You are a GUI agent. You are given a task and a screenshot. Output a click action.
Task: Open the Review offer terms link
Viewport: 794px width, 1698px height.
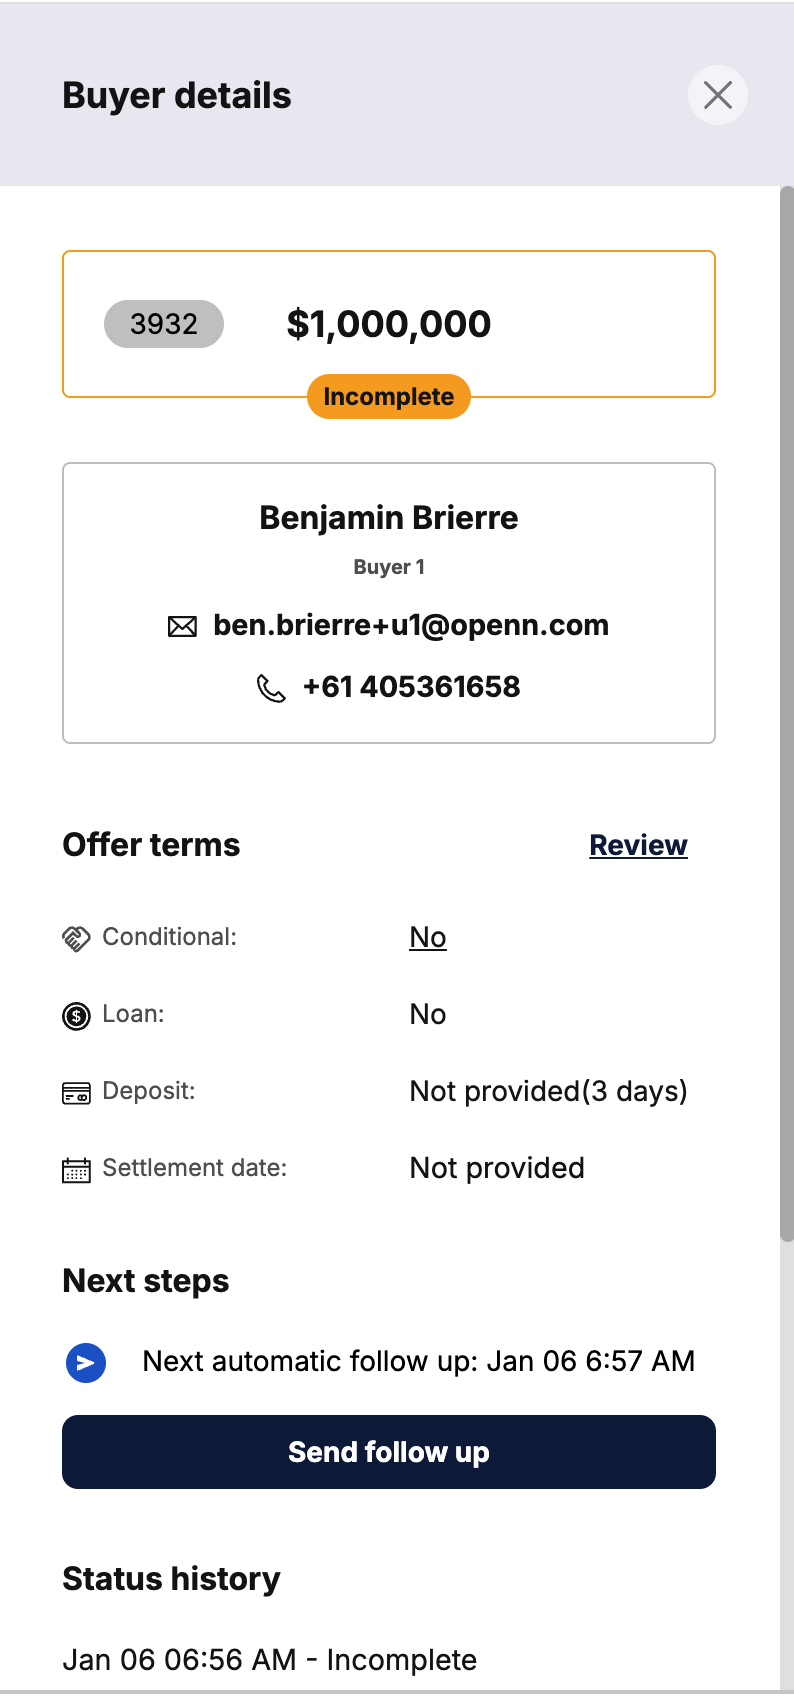tap(638, 845)
